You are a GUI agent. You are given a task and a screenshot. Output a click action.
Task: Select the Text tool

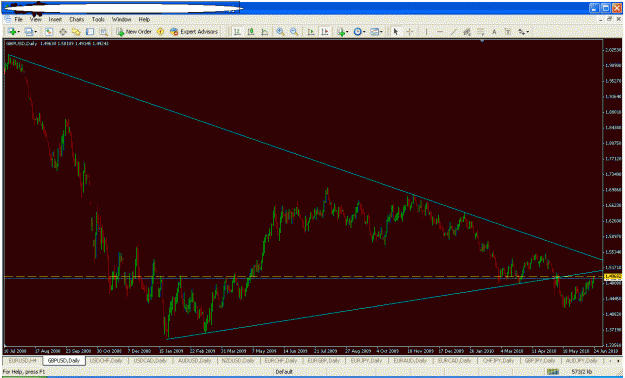pyautogui.click(x=494, y=32)
